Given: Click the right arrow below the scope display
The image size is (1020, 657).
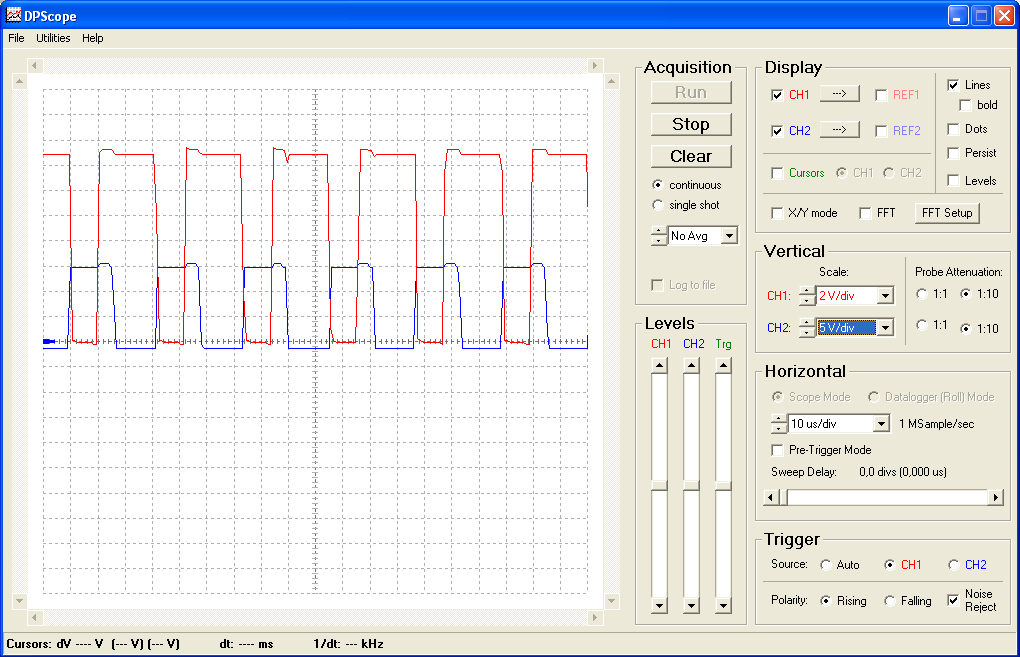Looking at the screenshot, I should tap(595, 617).
